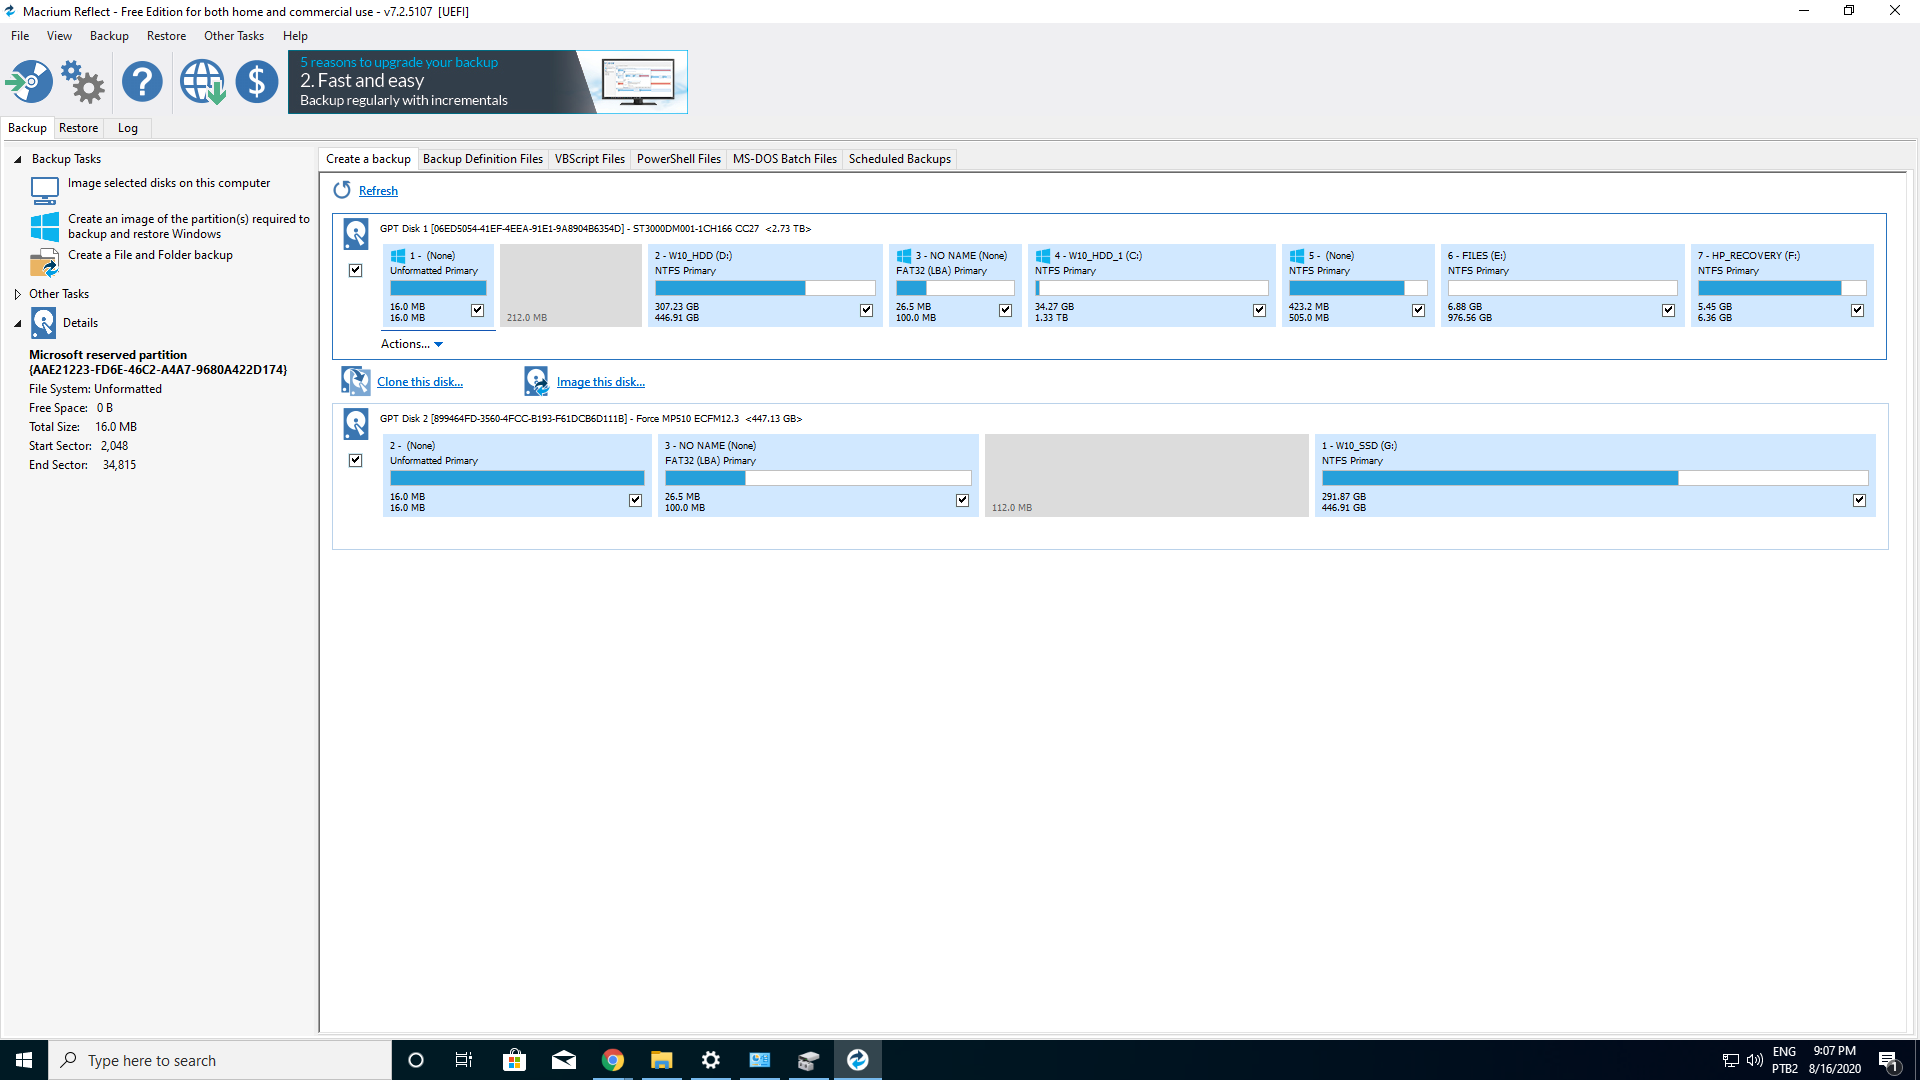Click the Details disk icon
1920x1080 pixels.
[x=43, y=323]
